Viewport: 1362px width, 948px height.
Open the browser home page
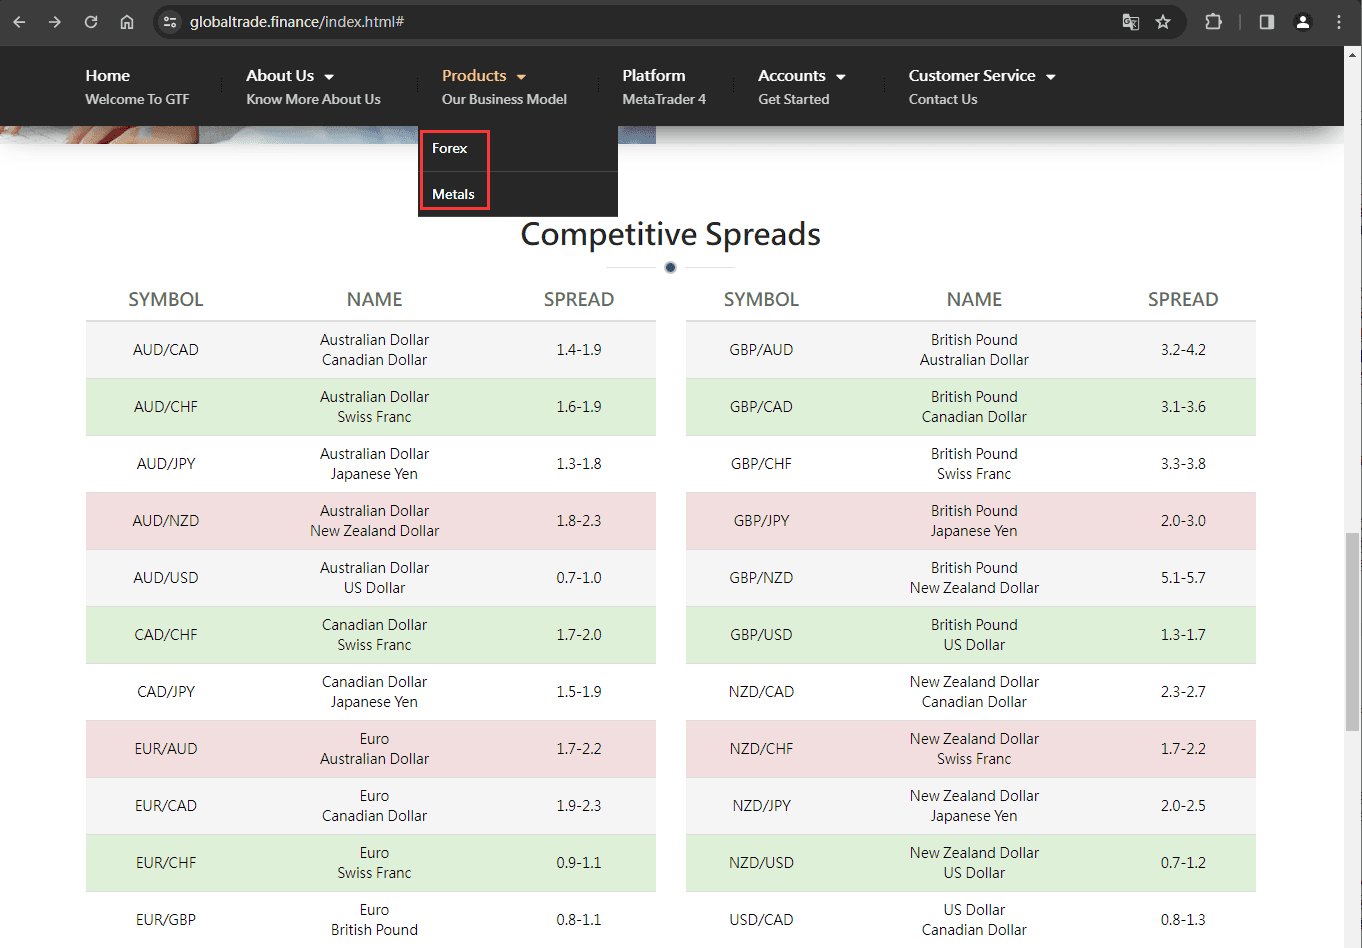[127, 22]
